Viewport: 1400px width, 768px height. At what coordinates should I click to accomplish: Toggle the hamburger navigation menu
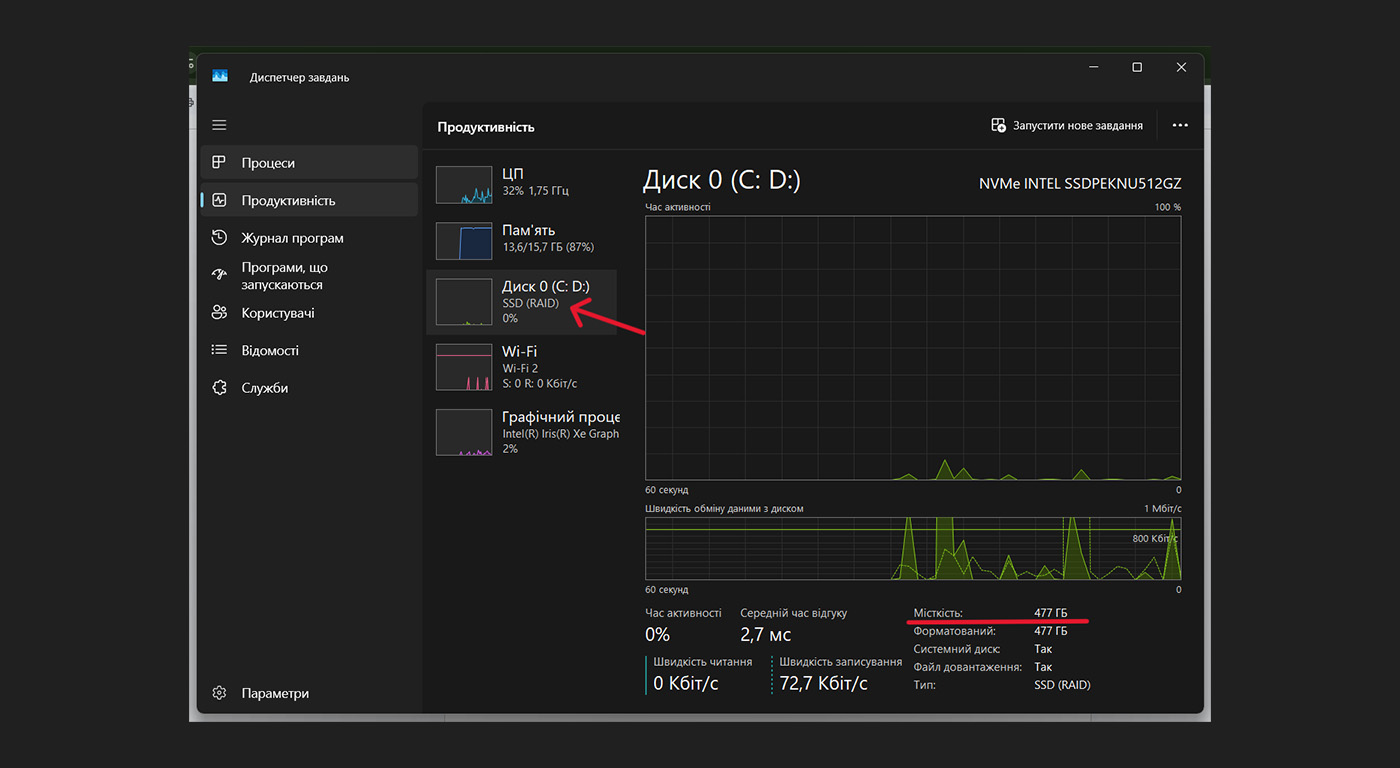219,125
